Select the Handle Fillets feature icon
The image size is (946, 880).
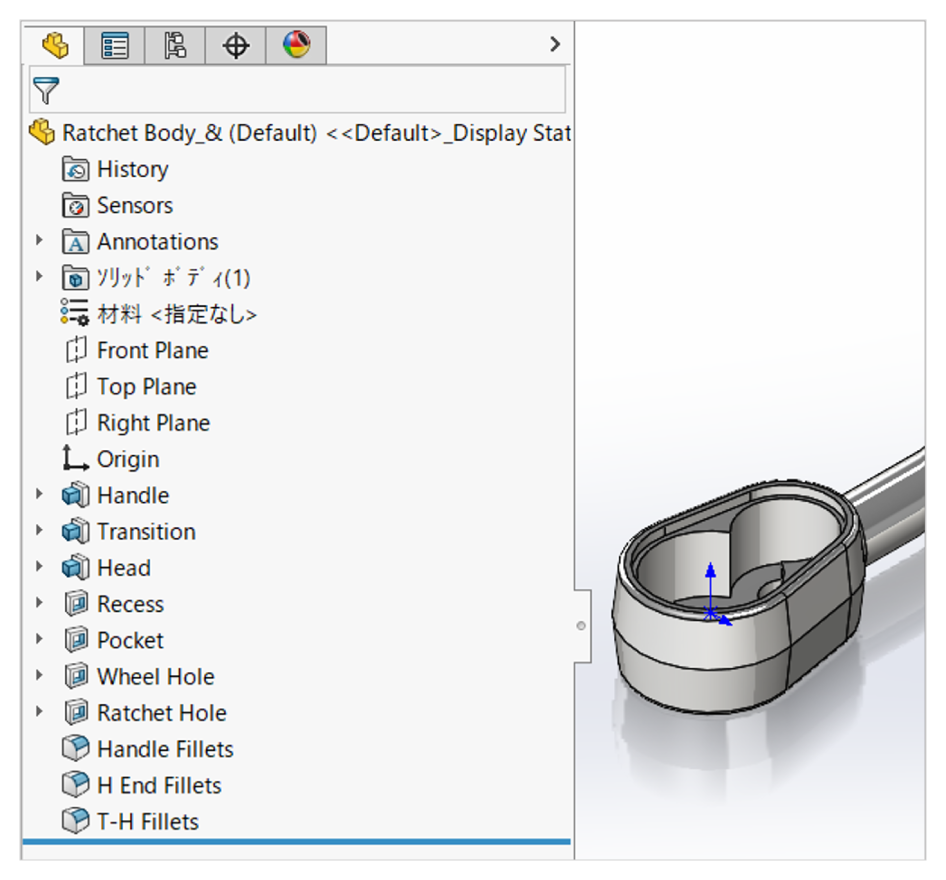(76, 749)
